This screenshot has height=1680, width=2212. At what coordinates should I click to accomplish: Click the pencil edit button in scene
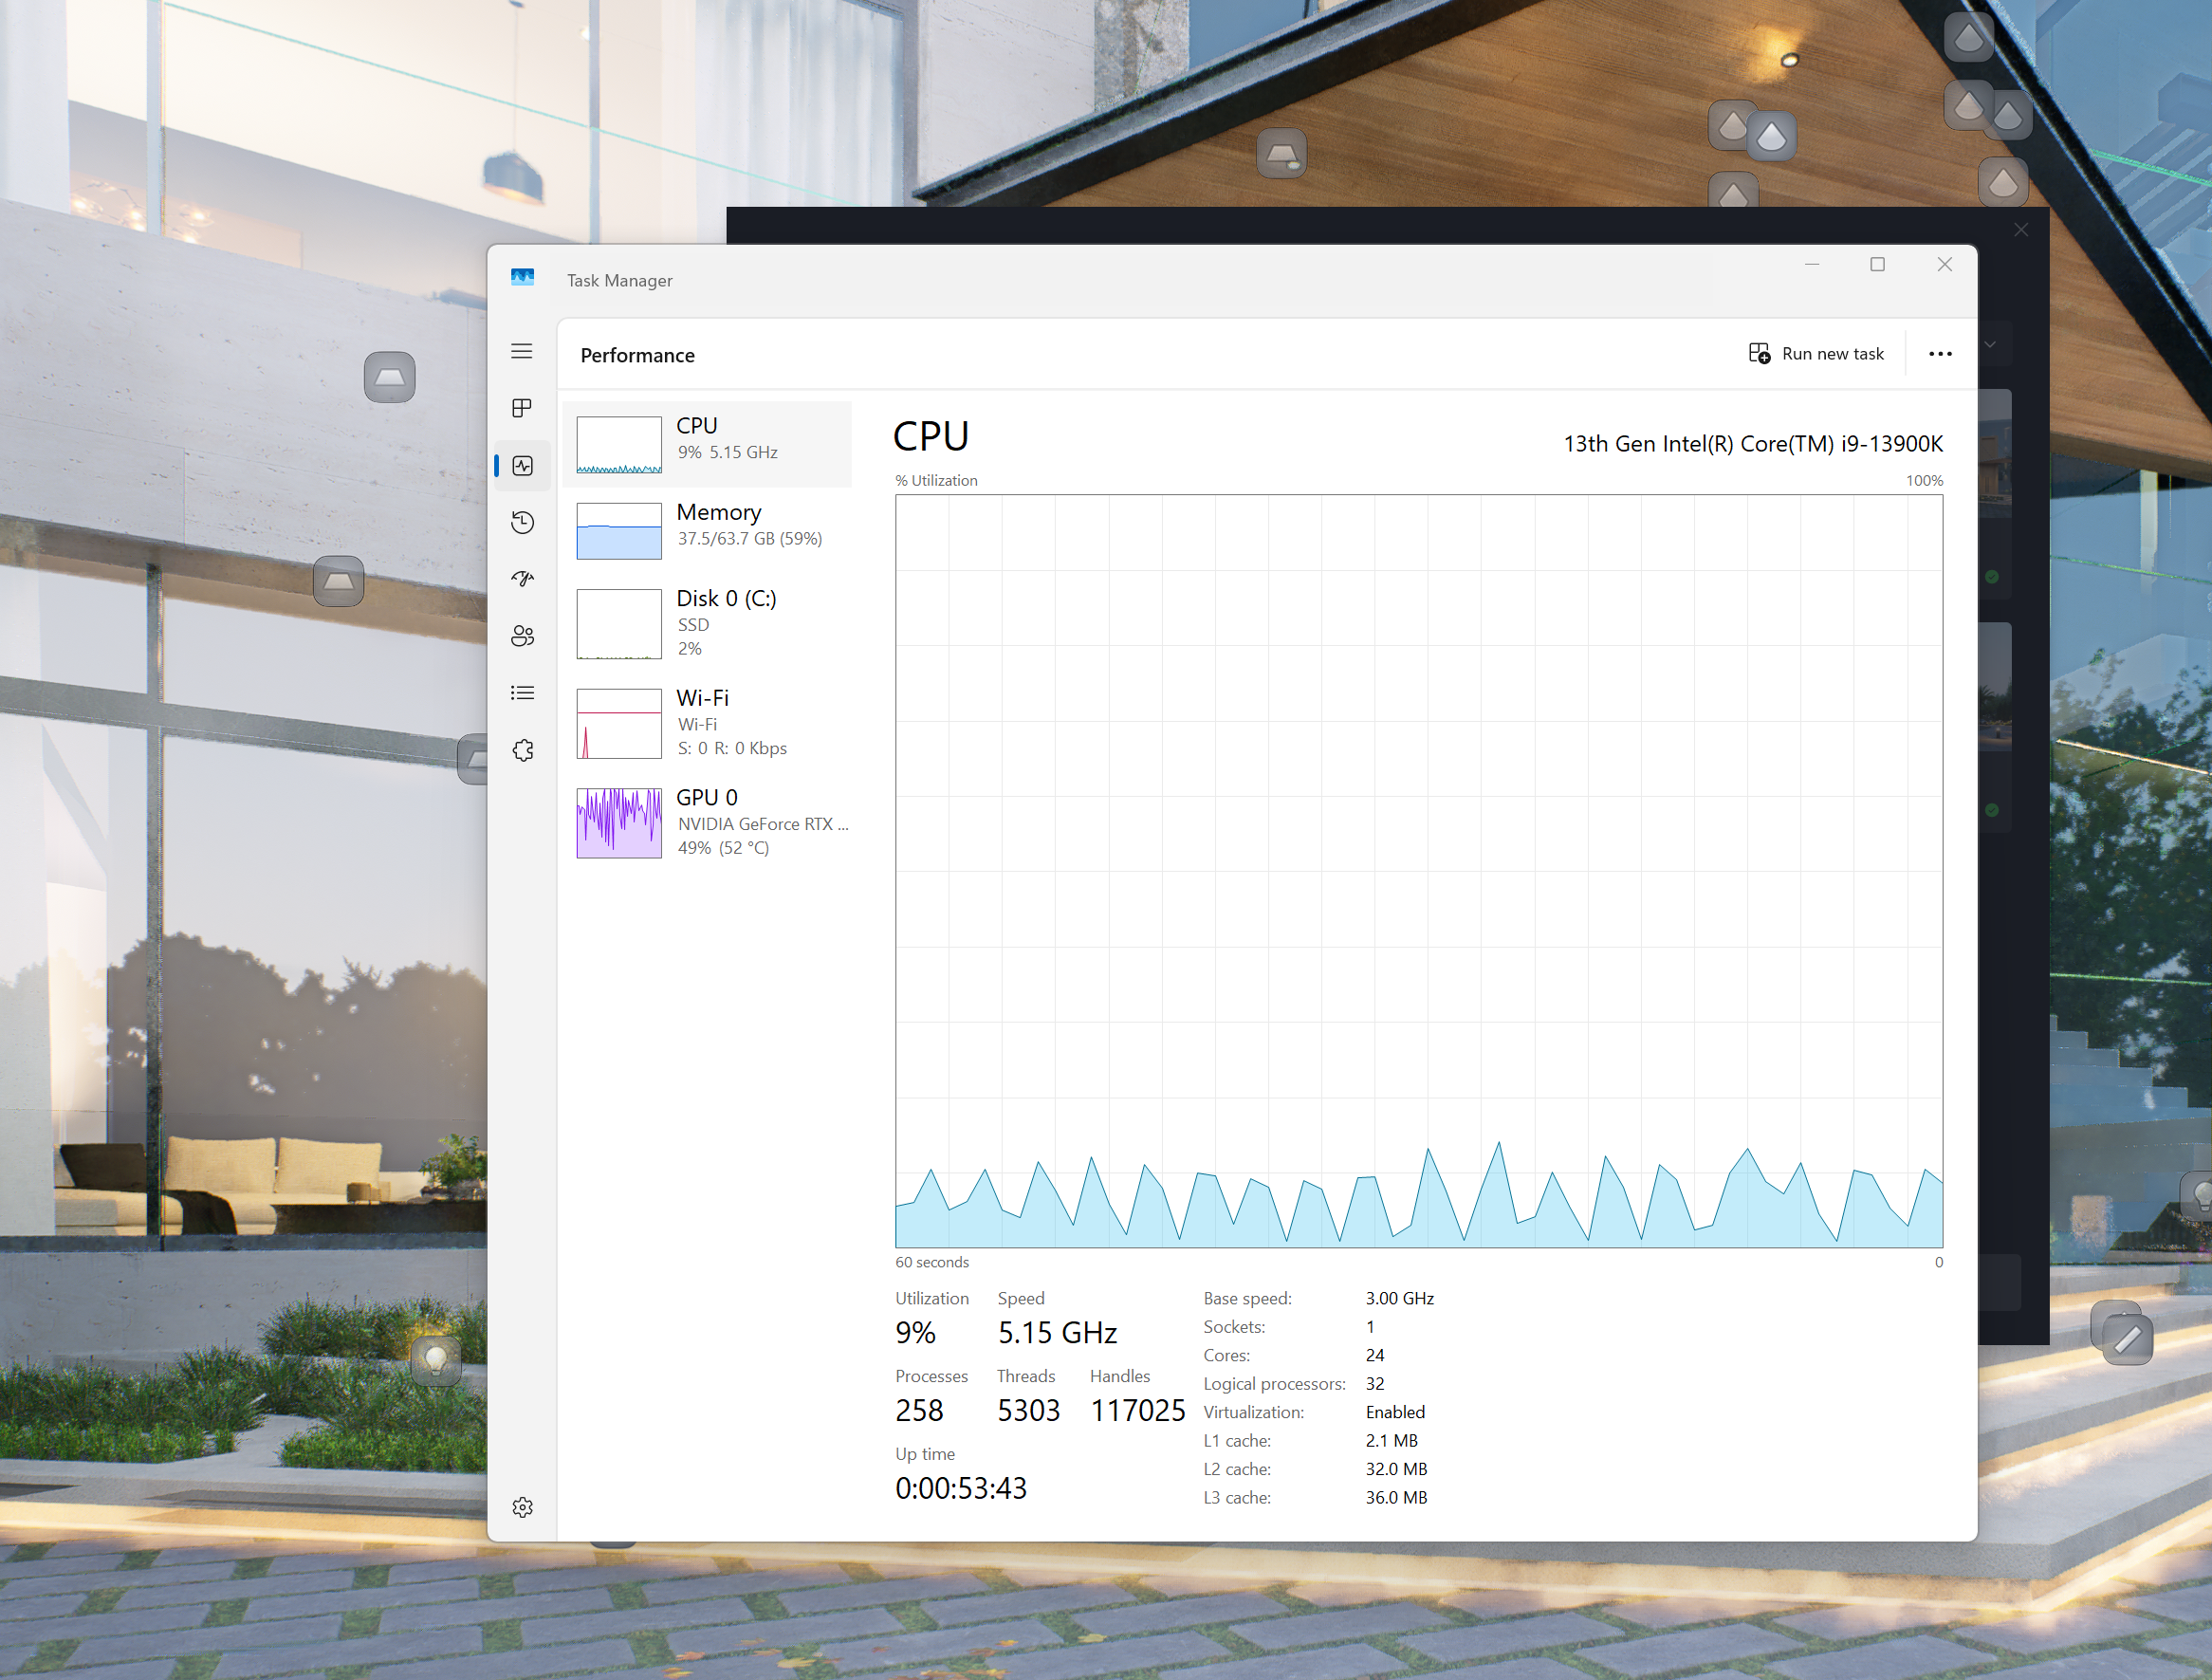point(2127,1339)
